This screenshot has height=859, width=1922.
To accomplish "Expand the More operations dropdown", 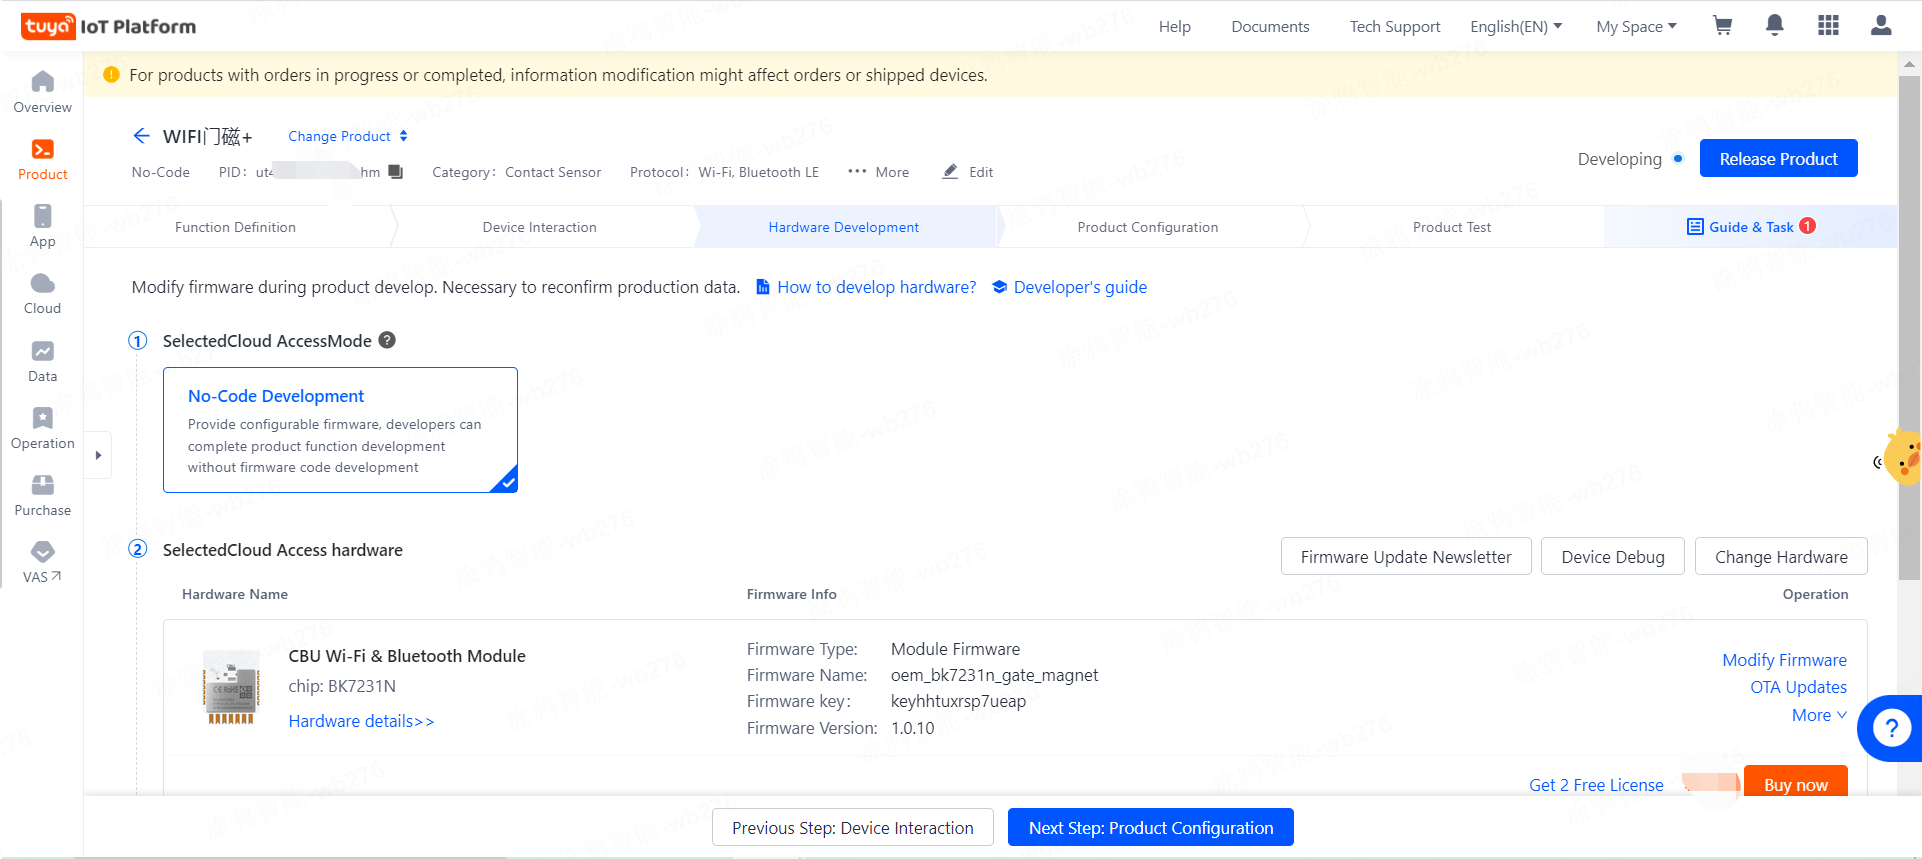I will [x=1819, y=715].
